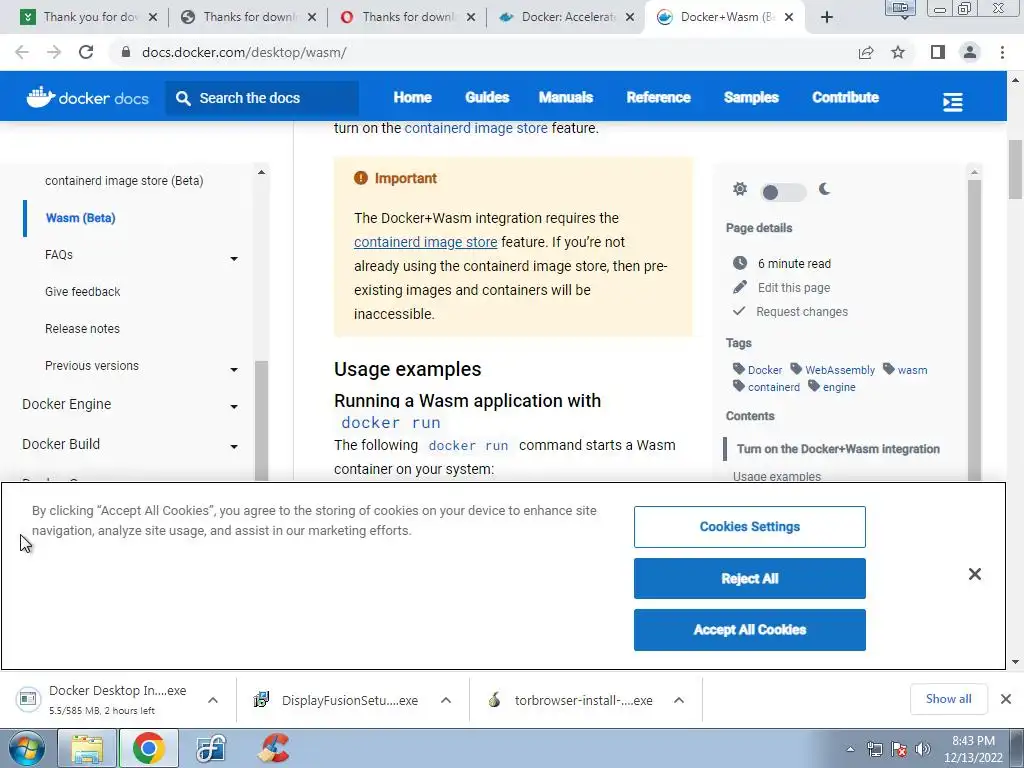Screen dimensions: 1024x768
Task: Click the pencil icon beside Edit this page
Action: click(740, 287)
